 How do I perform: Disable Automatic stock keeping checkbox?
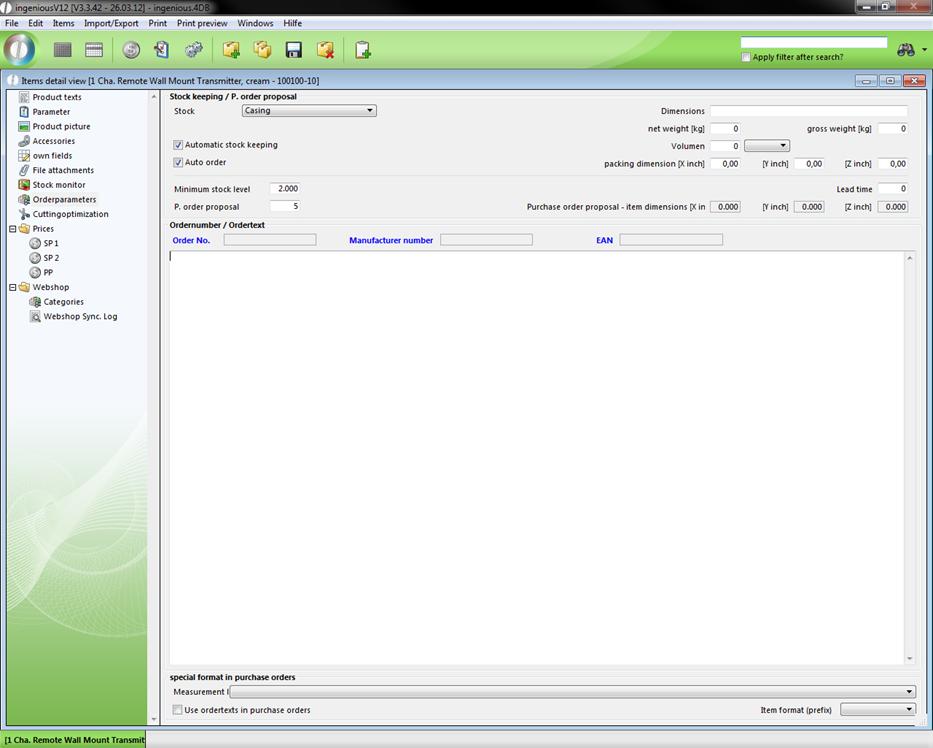click(x=179, y=145)
